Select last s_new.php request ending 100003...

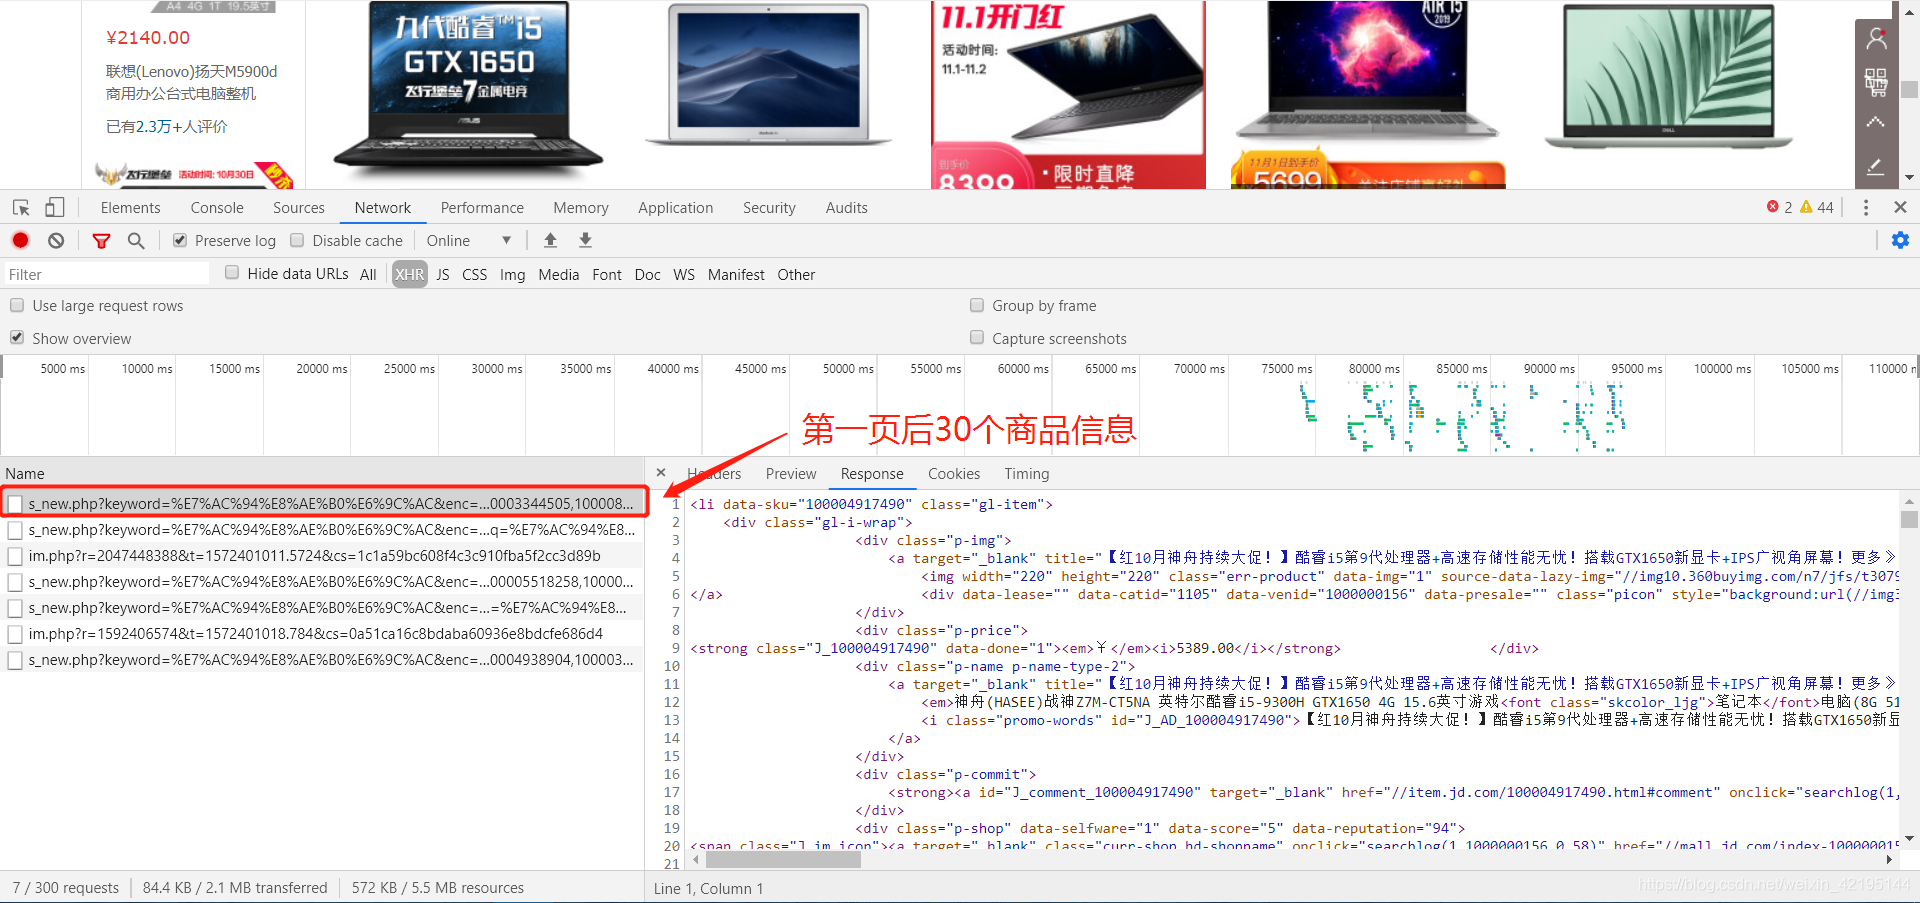322,660
